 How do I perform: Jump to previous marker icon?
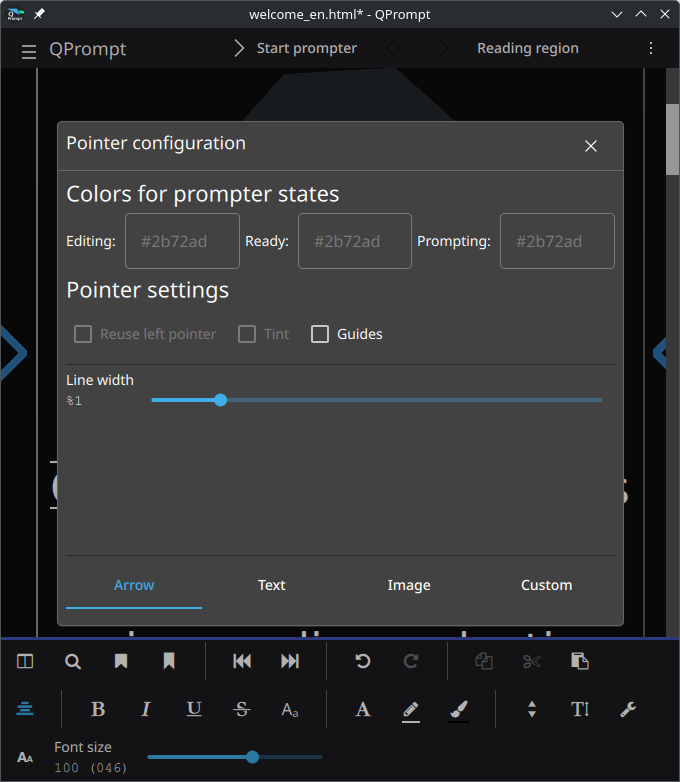pos(242,661)
